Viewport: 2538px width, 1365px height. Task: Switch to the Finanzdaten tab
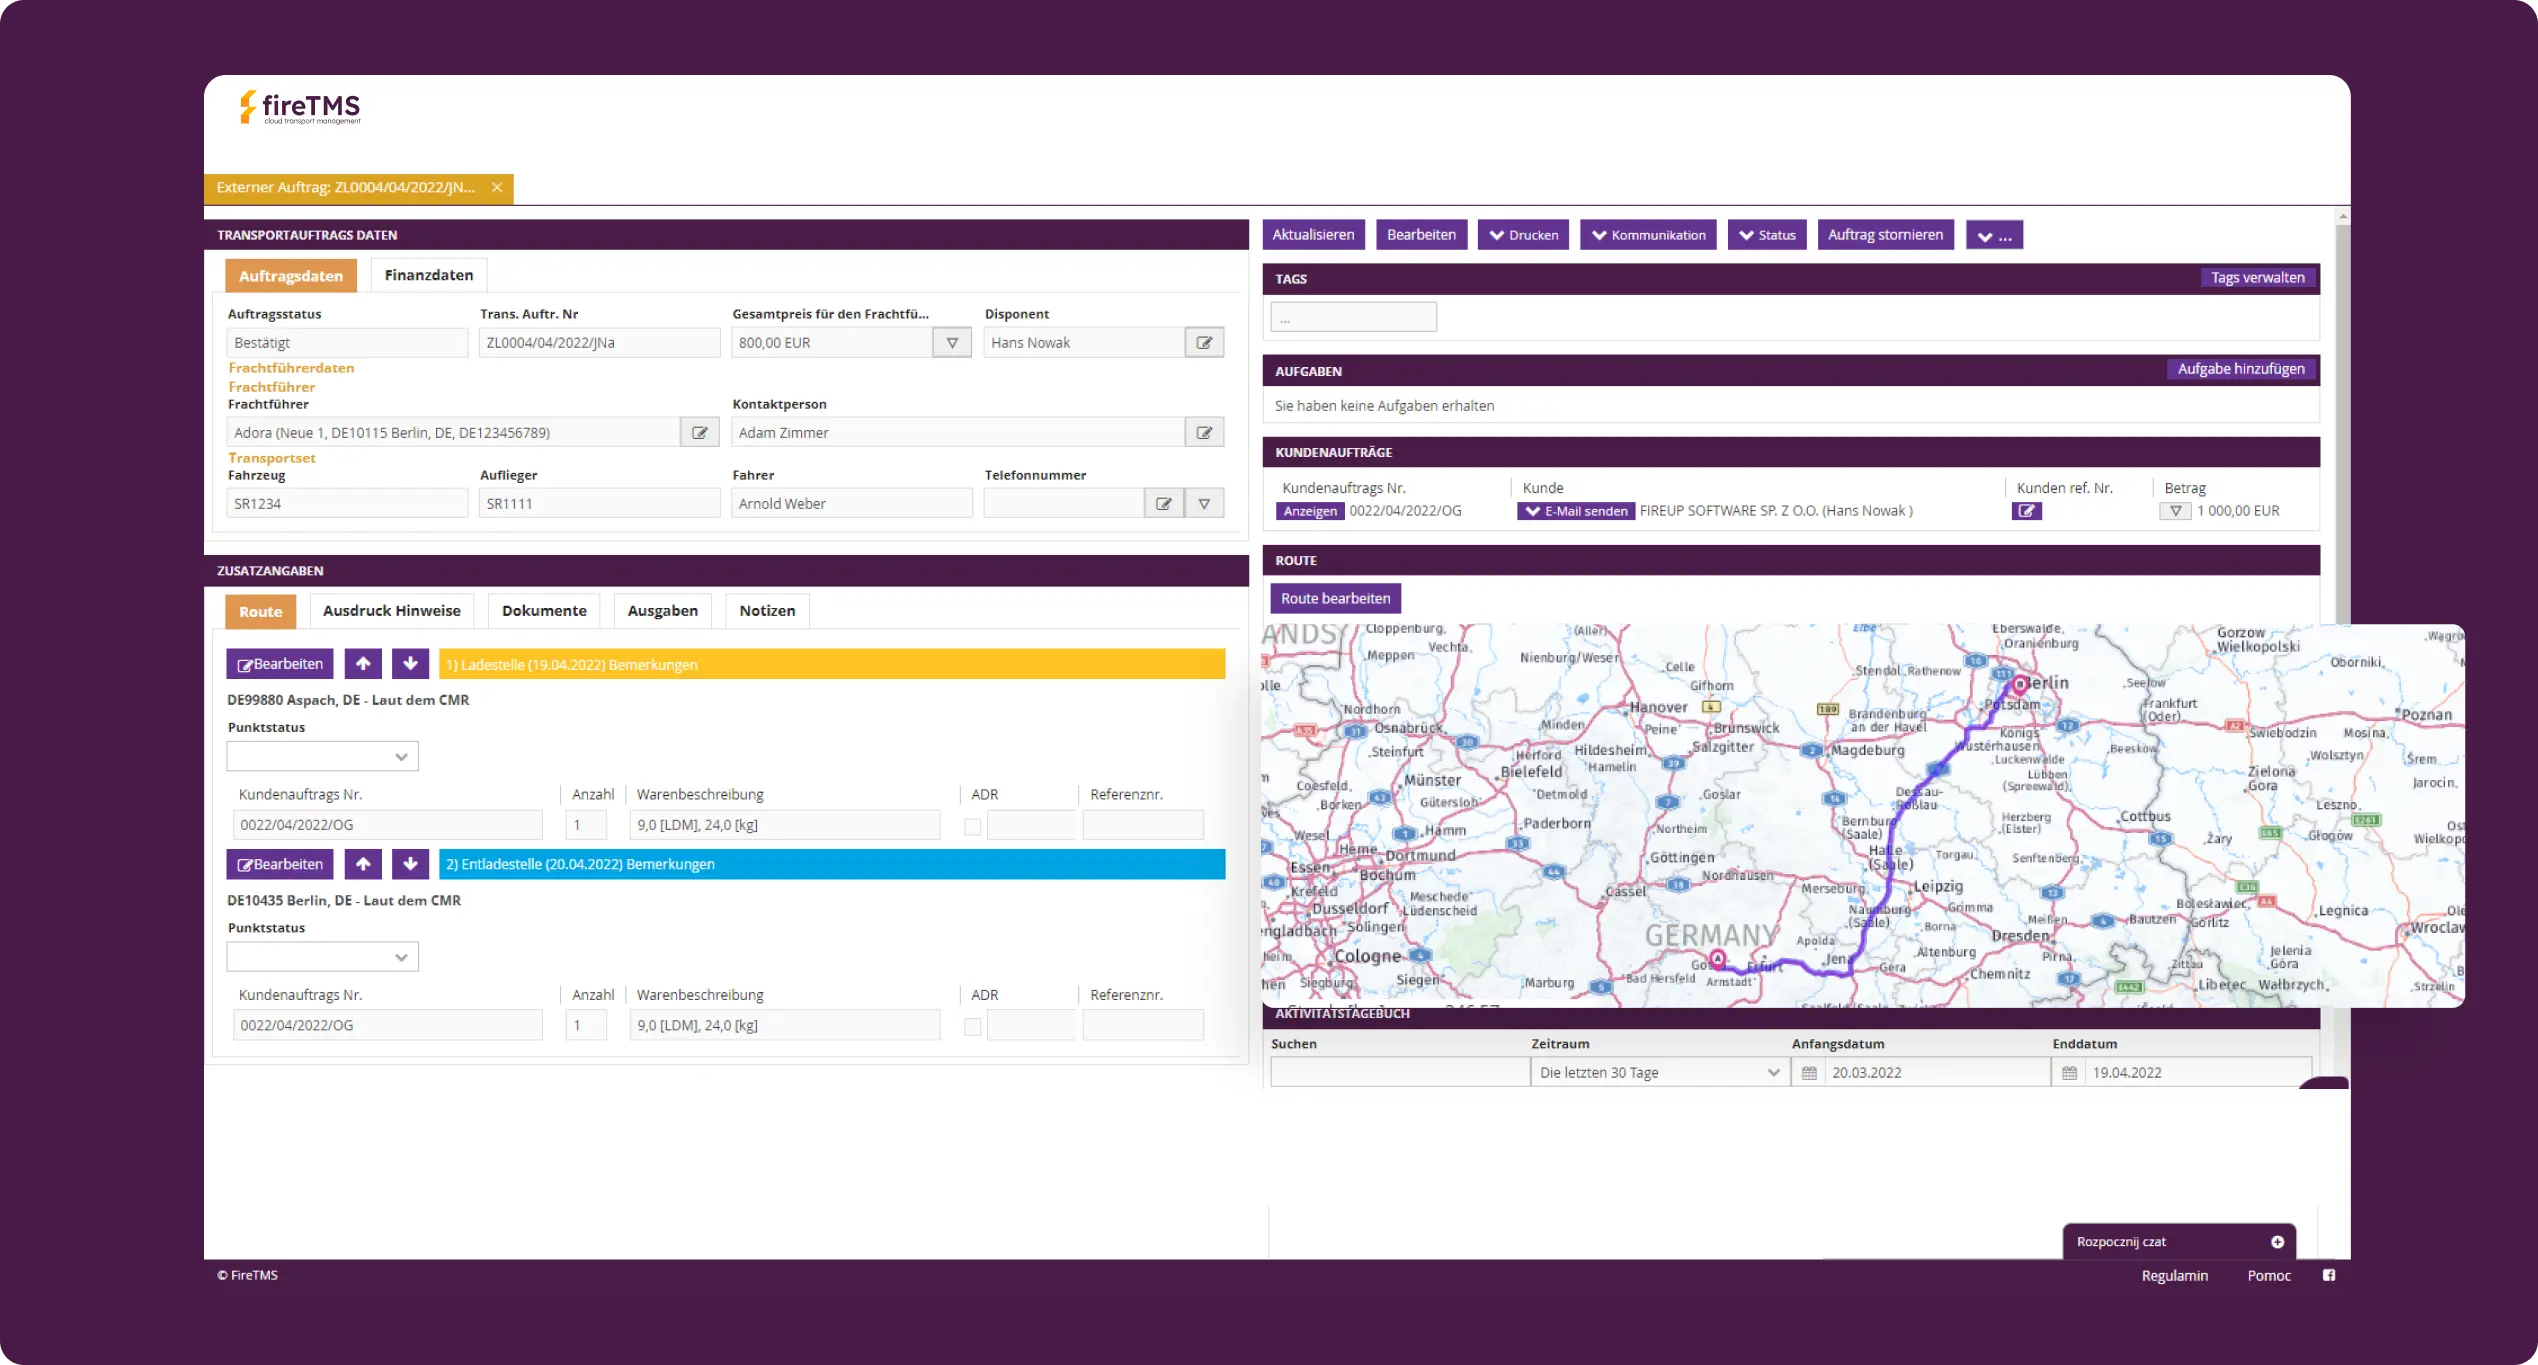pyautogui.click(x=428, y=275)
